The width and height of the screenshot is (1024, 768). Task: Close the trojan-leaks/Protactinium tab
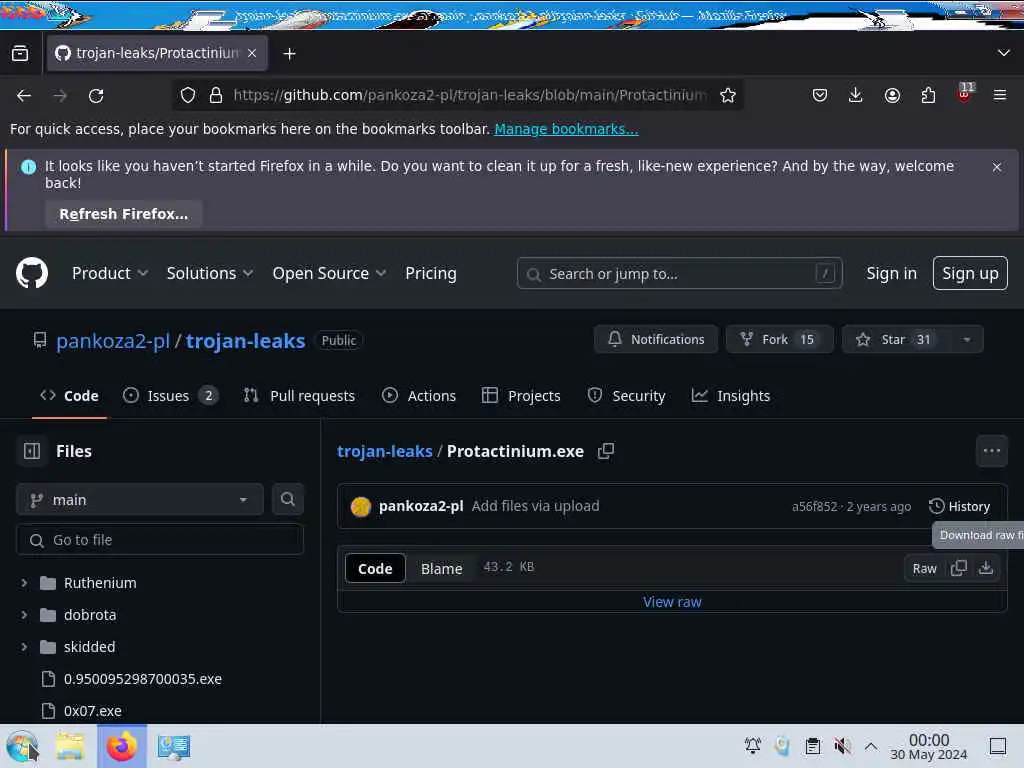pos(252,53)
